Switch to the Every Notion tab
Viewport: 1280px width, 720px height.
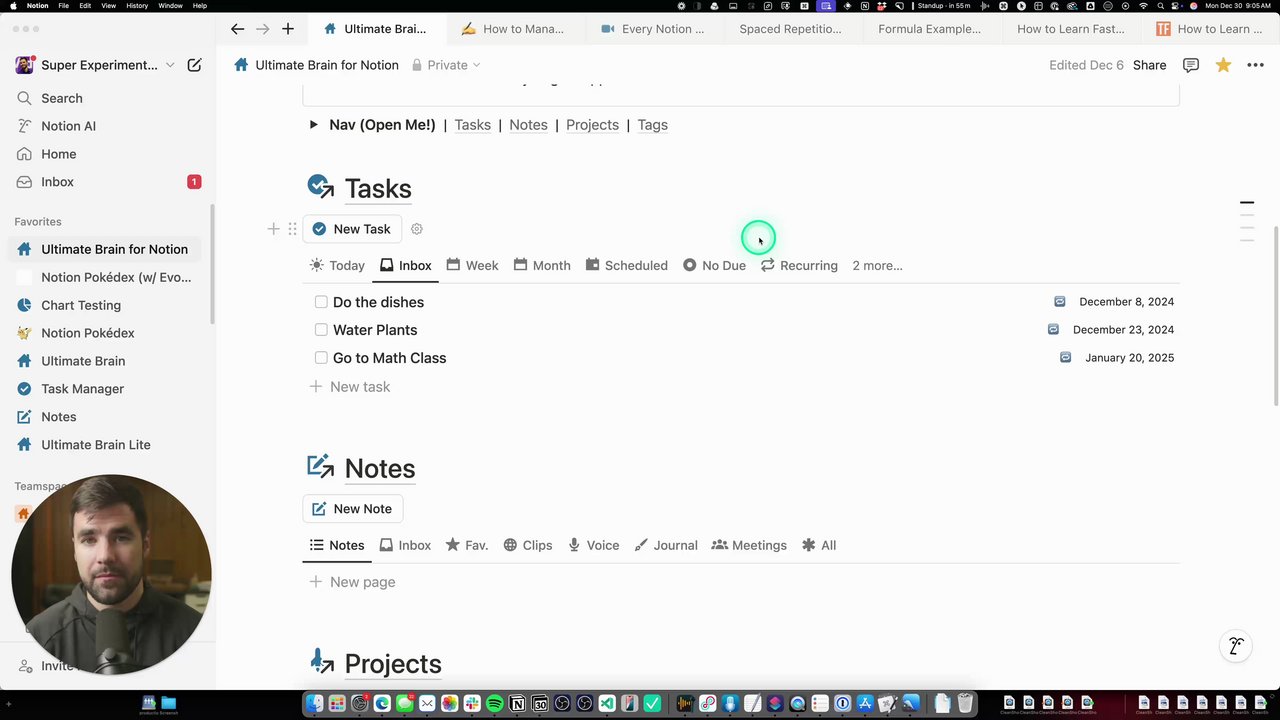coord(654,29)
